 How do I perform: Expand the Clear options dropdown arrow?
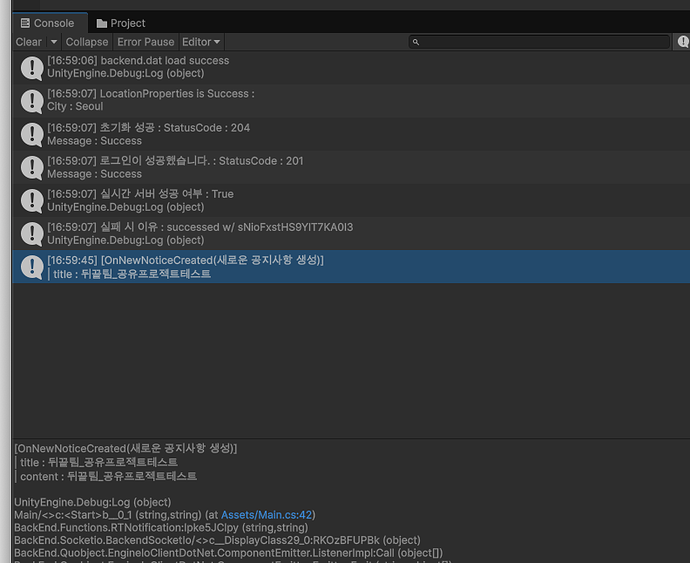[54, 42]
